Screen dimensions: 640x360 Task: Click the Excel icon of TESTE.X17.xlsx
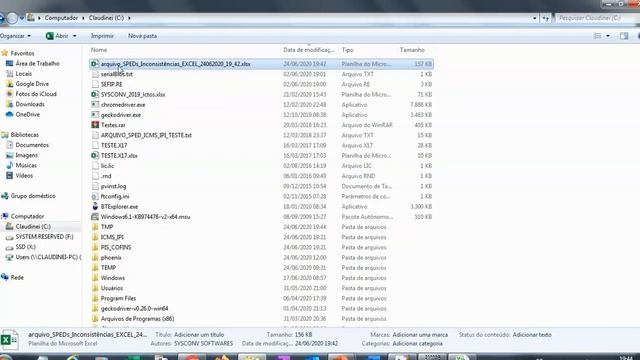tap(95, 156)
